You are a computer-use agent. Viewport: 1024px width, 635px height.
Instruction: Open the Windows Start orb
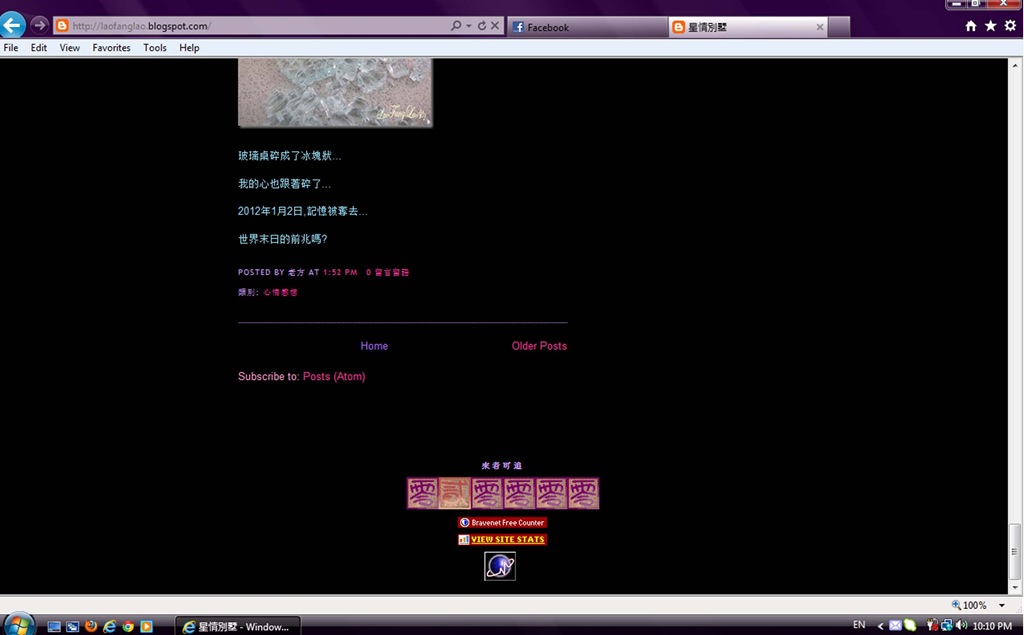pos(18,625)
